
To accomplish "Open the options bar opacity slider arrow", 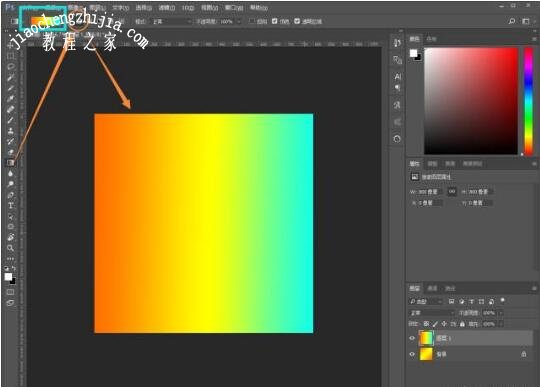I will (x=238, y=21).
